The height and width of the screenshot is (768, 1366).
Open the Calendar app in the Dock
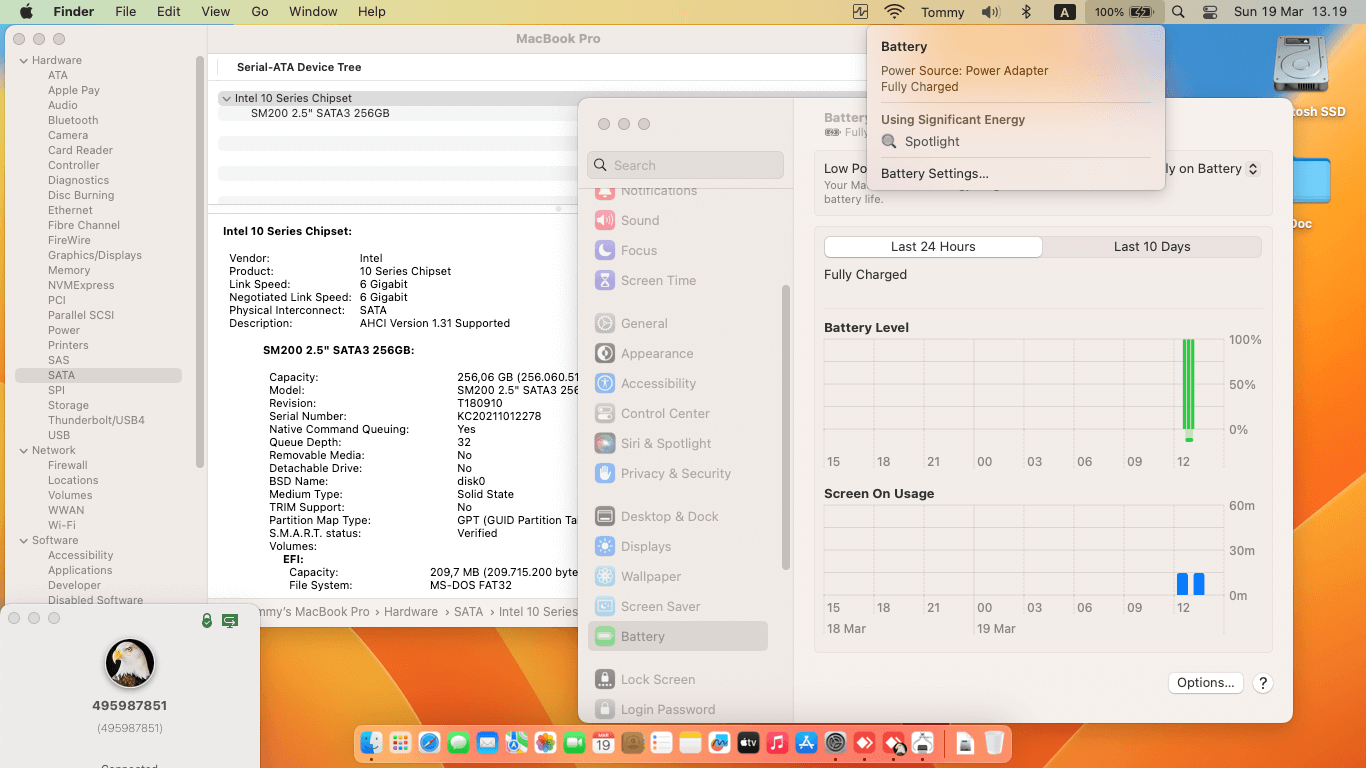(x=603, y=743)
